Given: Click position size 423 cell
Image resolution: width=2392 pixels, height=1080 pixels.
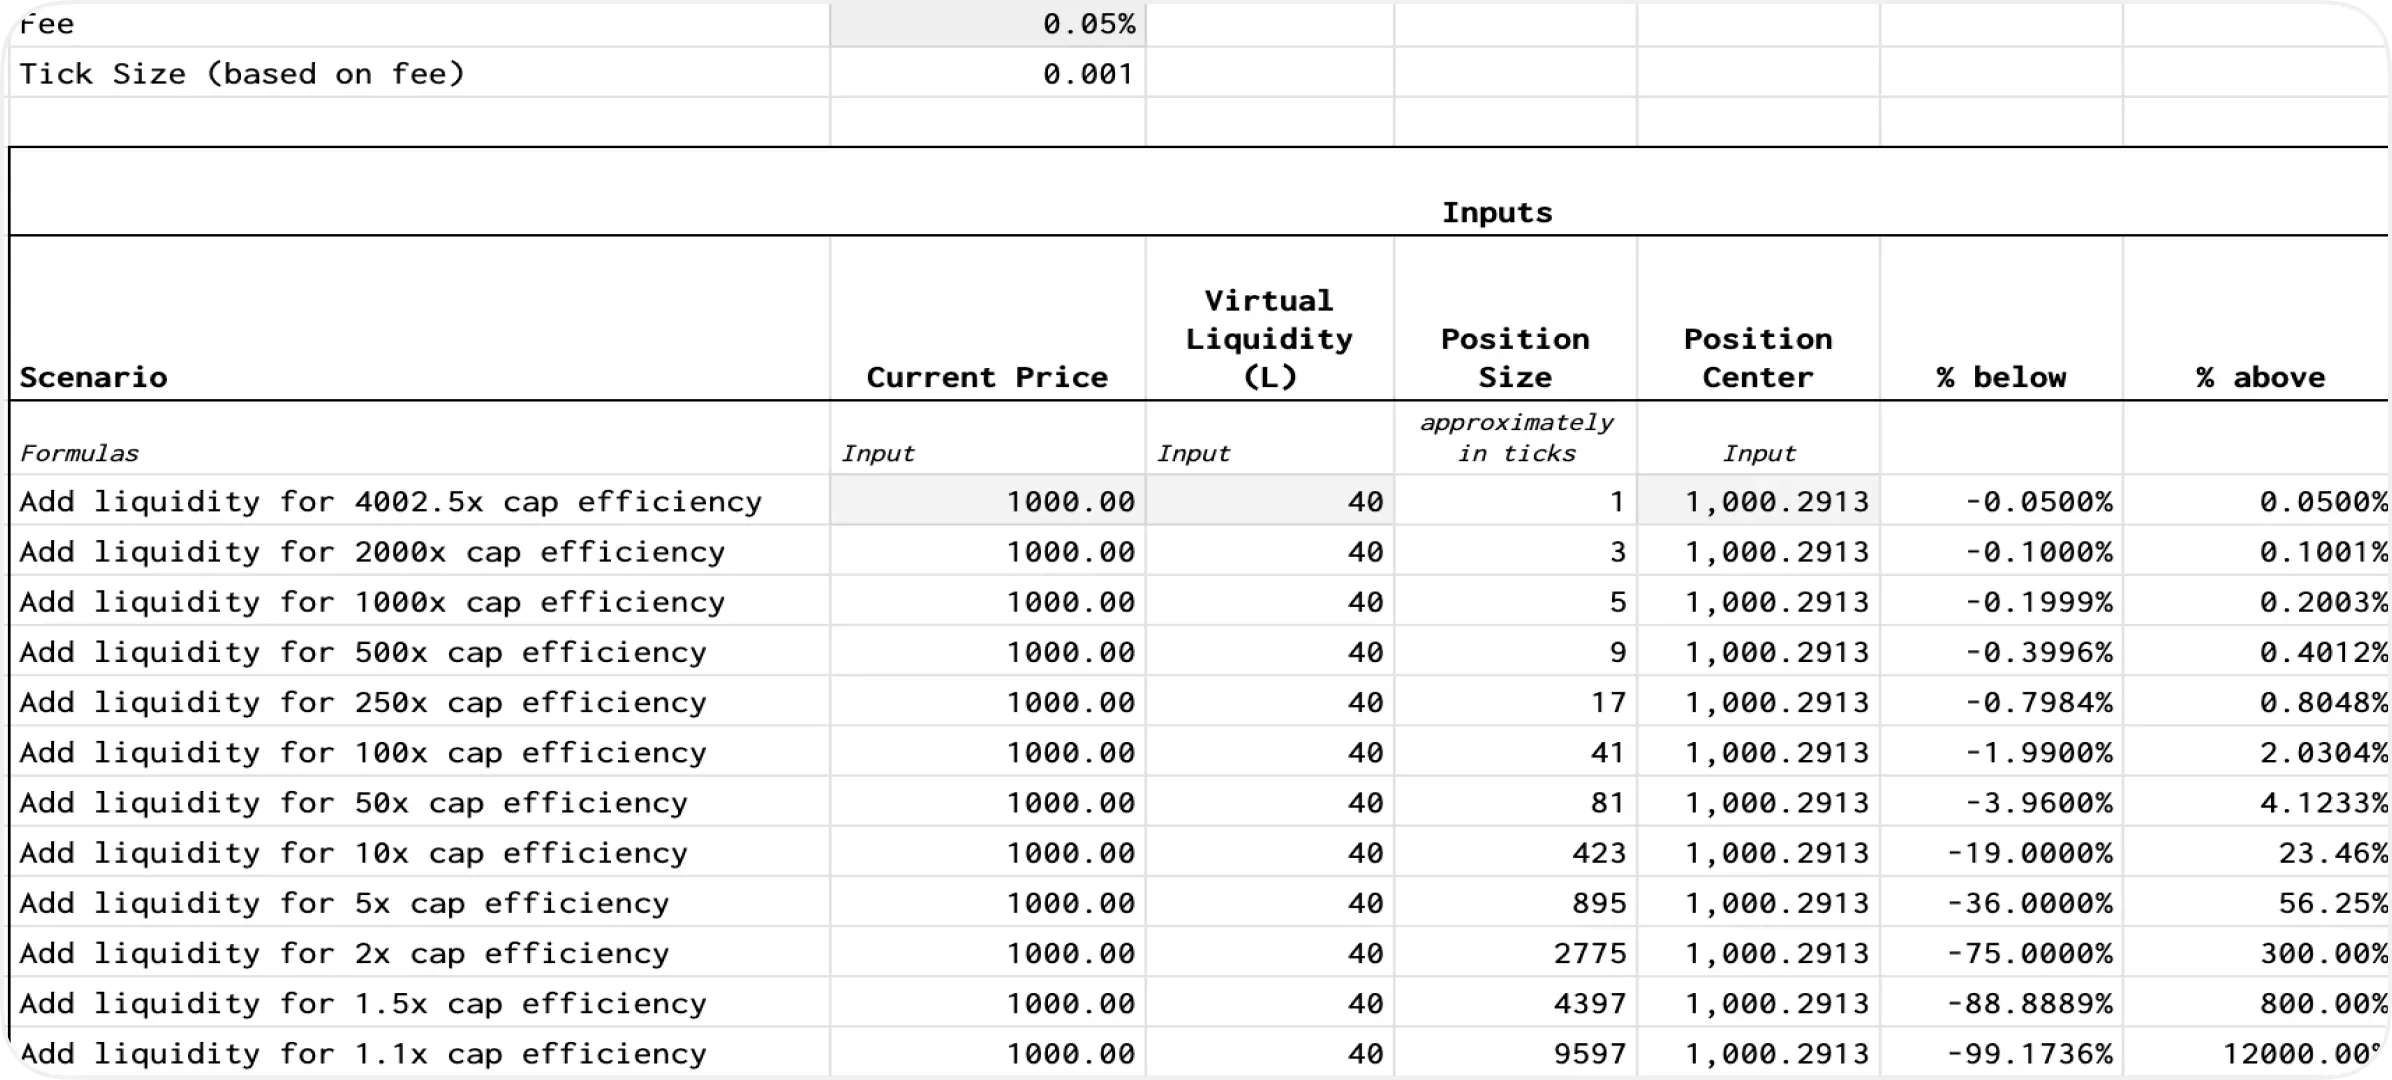Looking at the screenshot, I should click(1516, 852).
